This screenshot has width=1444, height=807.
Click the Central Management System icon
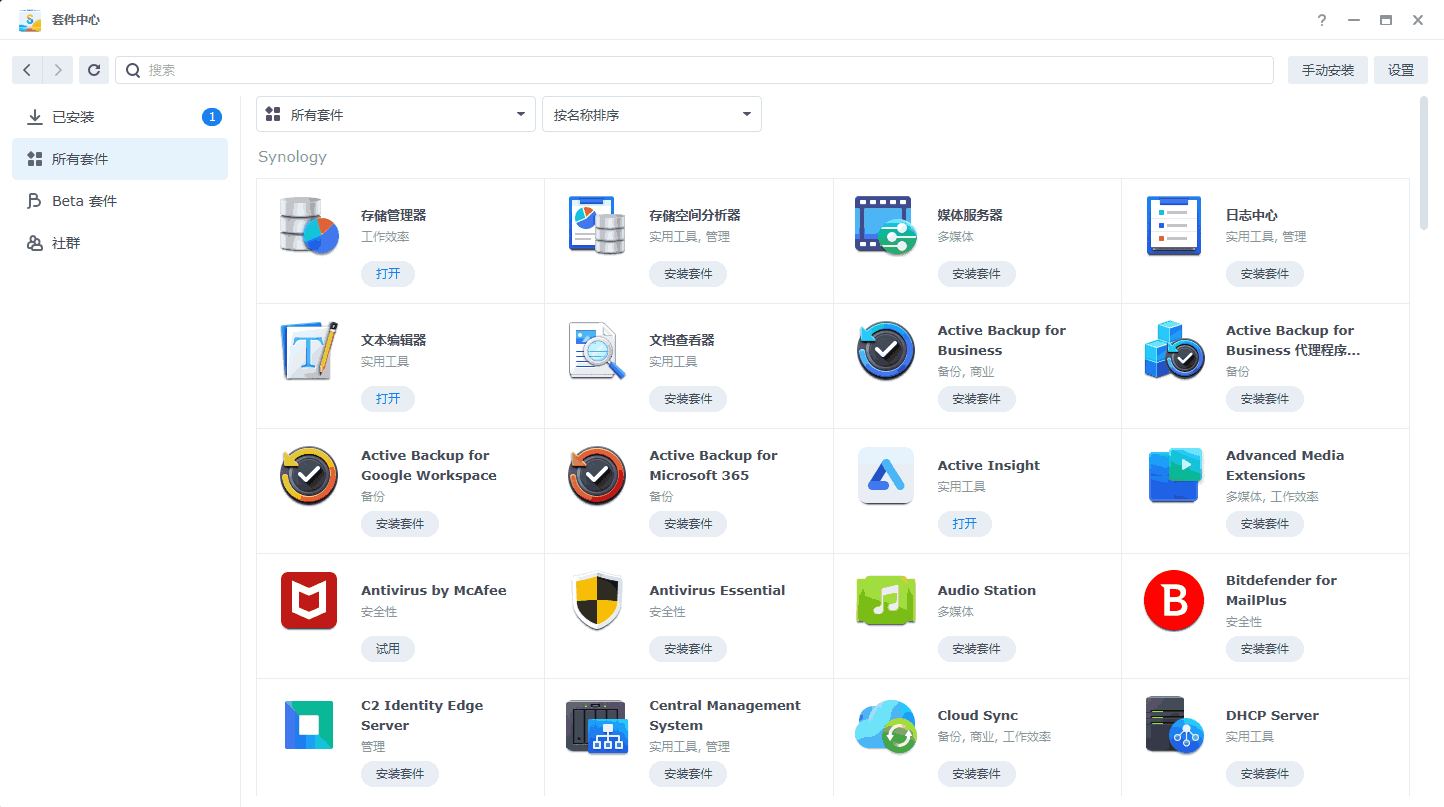[597, 725]
